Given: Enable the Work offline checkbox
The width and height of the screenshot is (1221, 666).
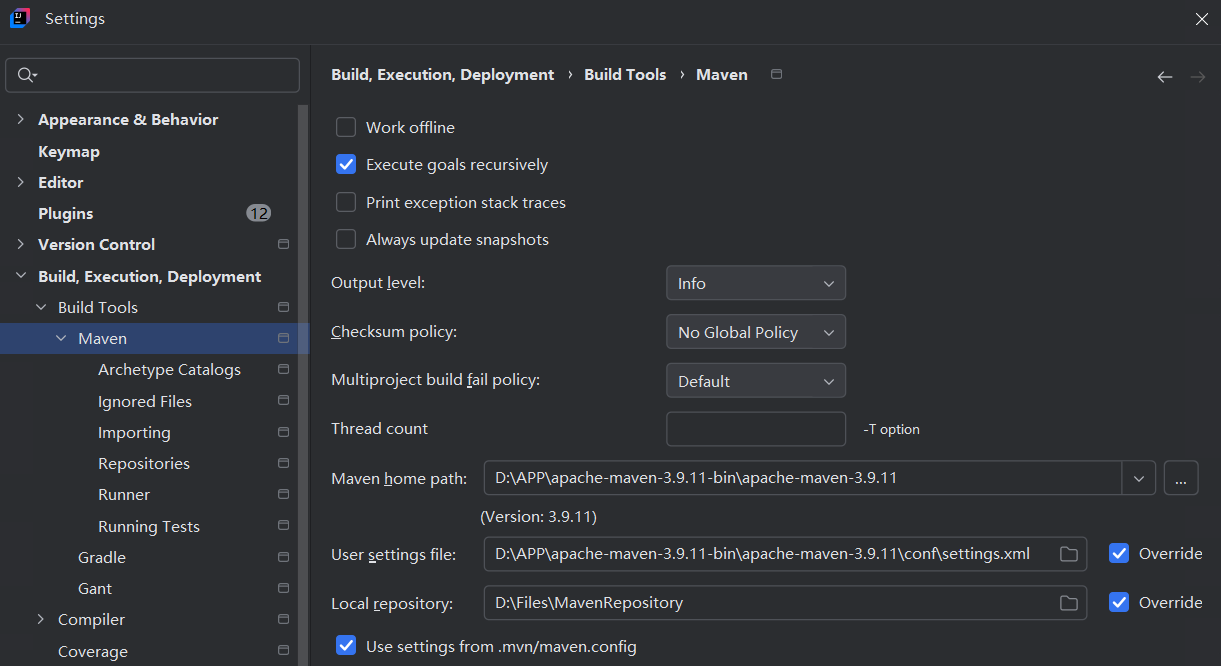Looking at the screenshot, I should click(346, 128).
